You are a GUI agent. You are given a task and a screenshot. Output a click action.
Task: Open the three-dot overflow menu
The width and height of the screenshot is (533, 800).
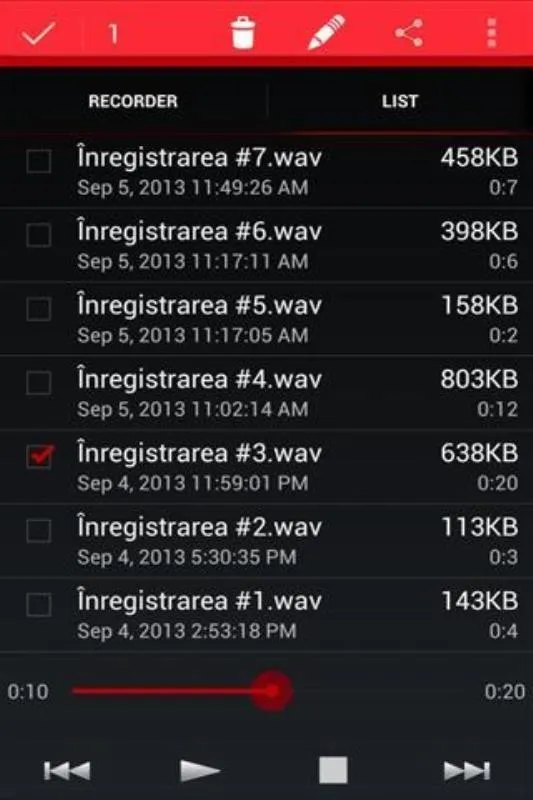coord(491,33)
